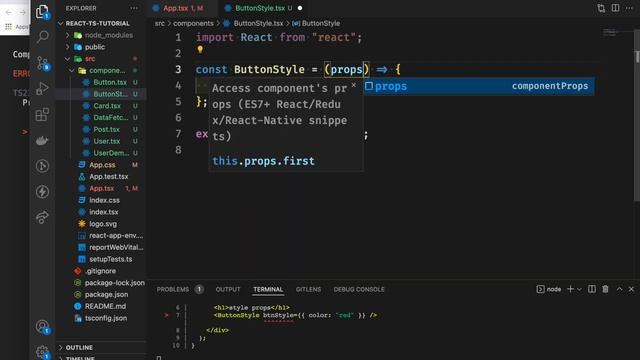Open App.test.tsx in the explorer
Image resolution: width=640 pixels, height=360 pixels.
point(109,177)
